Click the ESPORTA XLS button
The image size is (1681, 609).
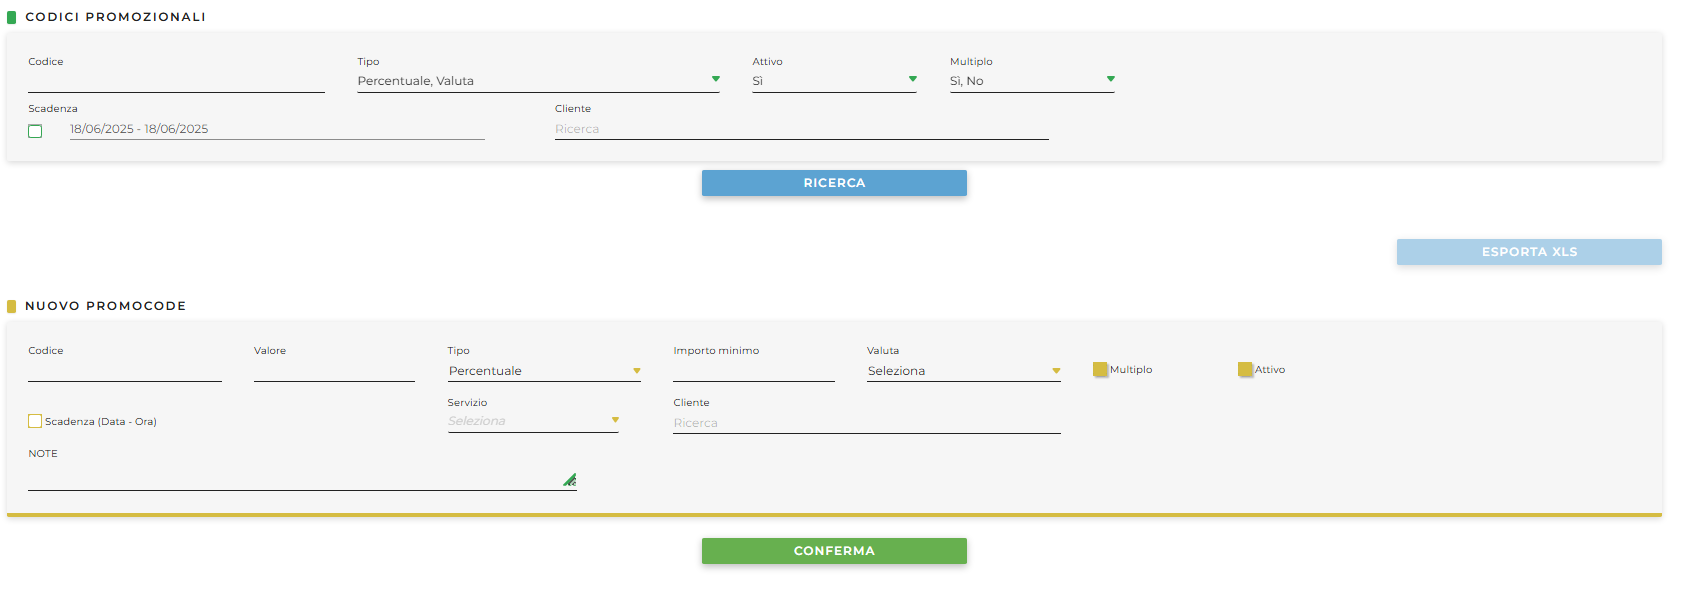(1528, 252)
